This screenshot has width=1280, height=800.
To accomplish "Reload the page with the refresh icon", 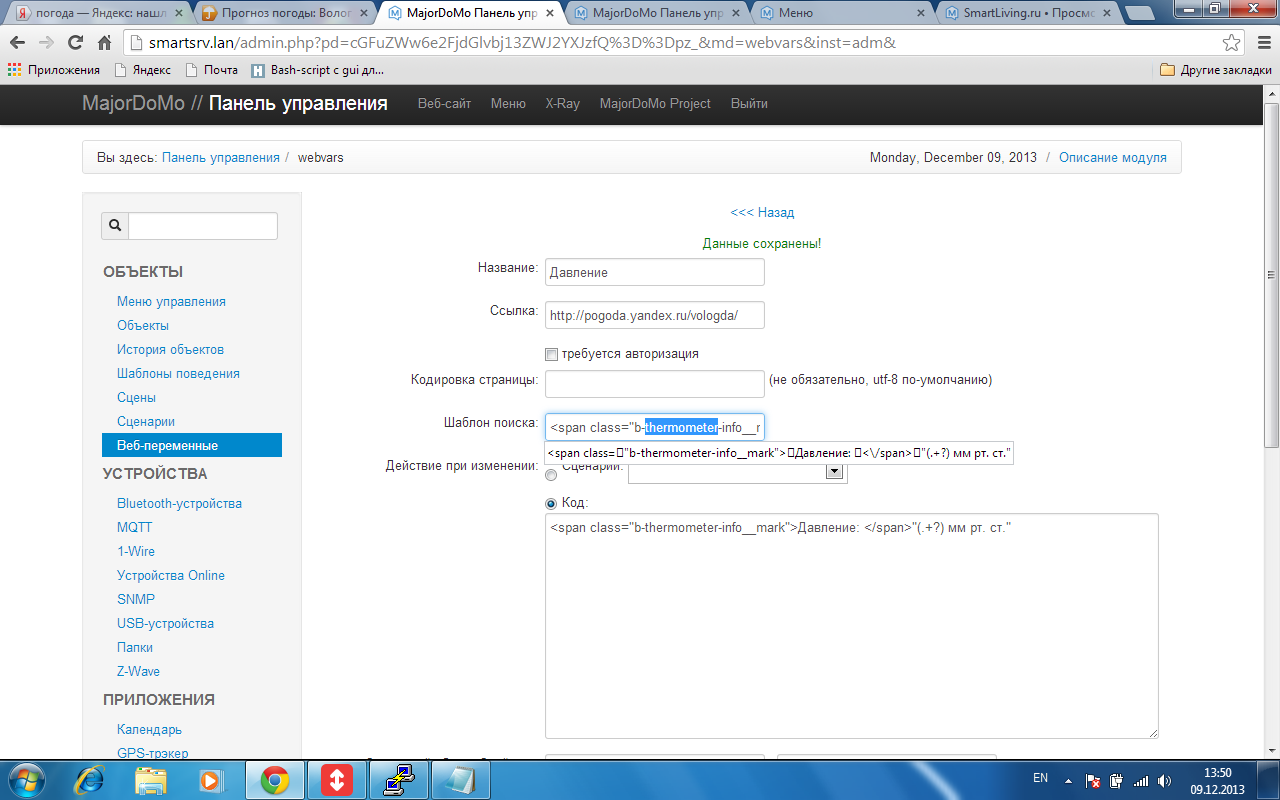I will [x=75, y=43].
